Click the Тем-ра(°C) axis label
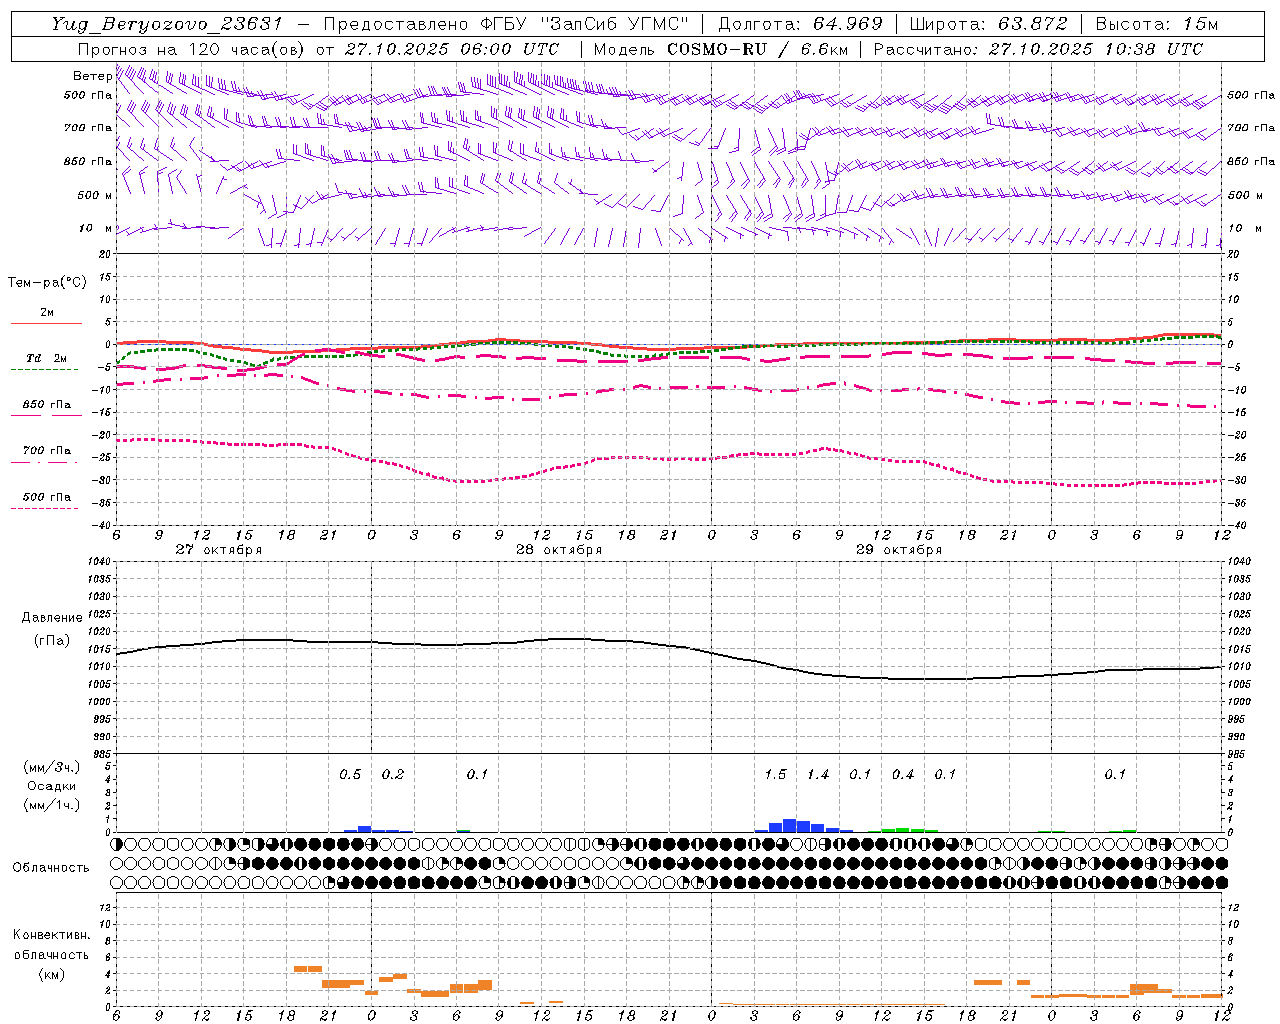1280x1024 pixels. coord(47,283)
